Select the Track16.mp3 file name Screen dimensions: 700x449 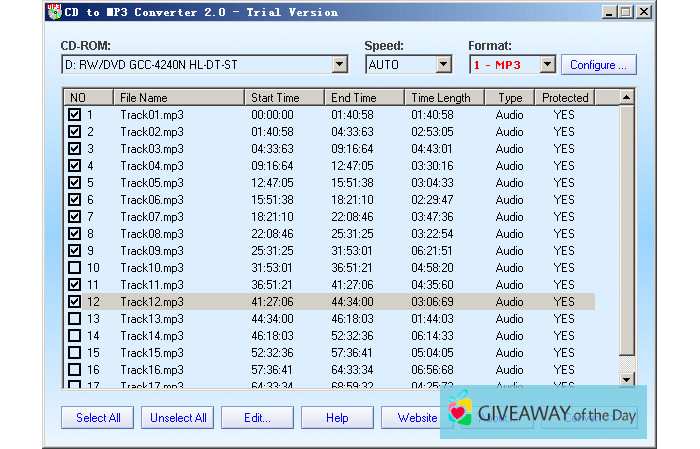click(x=152, y=370)
